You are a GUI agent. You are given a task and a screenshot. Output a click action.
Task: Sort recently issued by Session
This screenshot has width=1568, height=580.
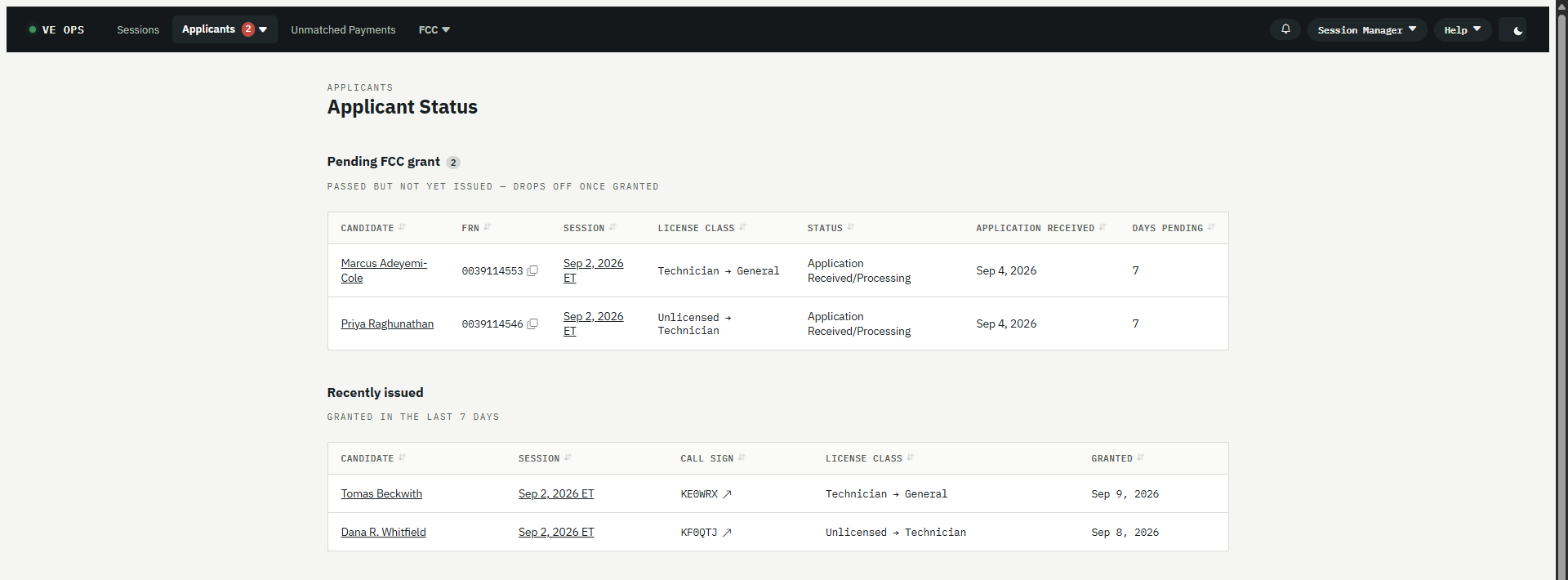545,458
